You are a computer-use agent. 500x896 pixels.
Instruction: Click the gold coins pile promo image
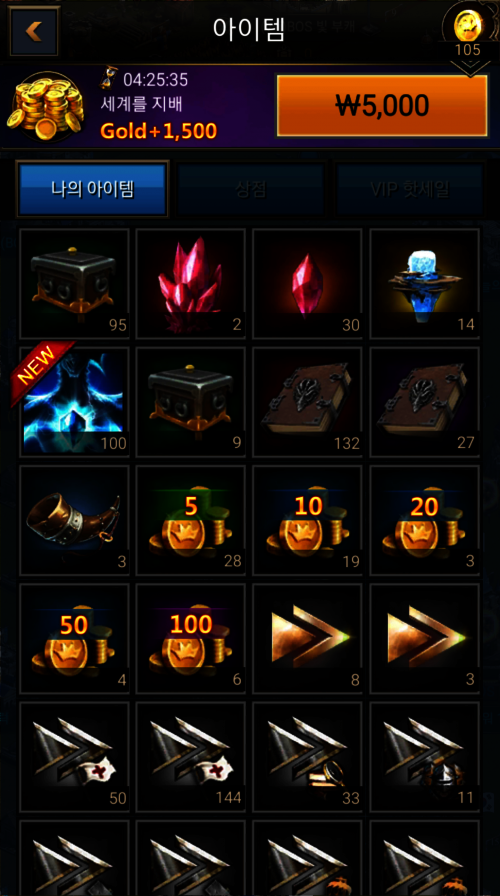(46, 107)
